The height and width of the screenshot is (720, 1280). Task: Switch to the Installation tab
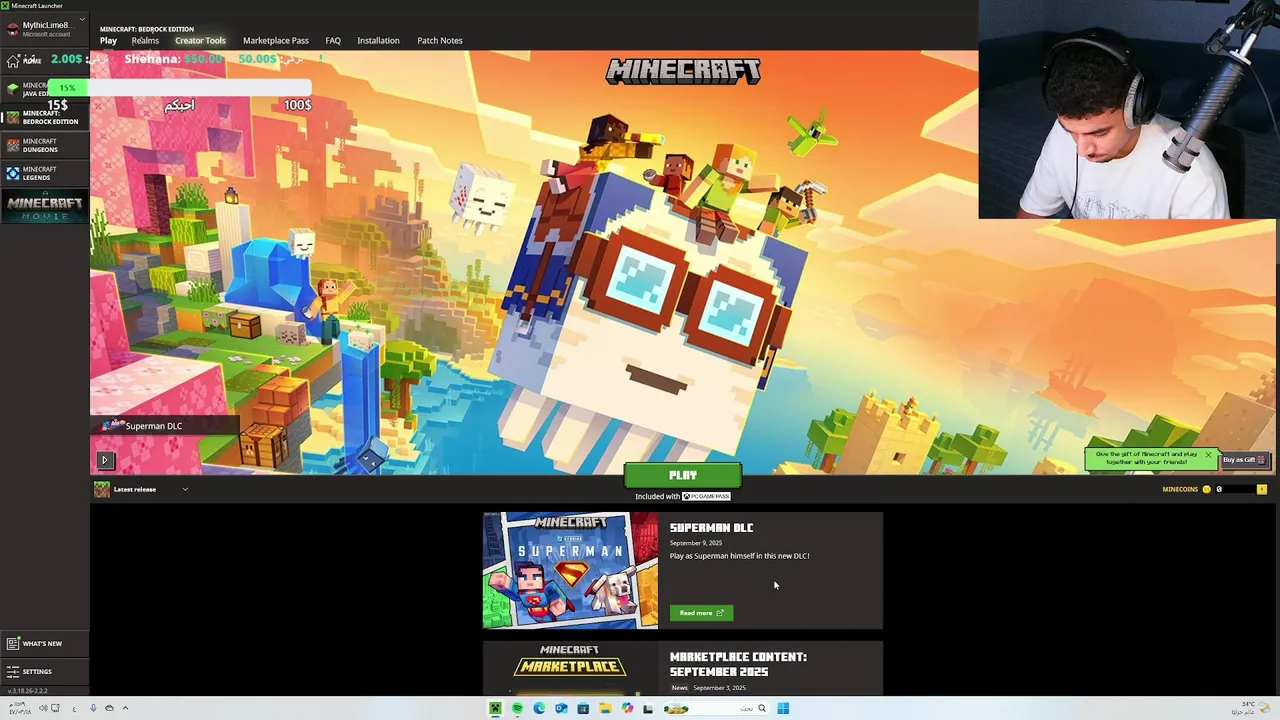[x=378, y=41]
